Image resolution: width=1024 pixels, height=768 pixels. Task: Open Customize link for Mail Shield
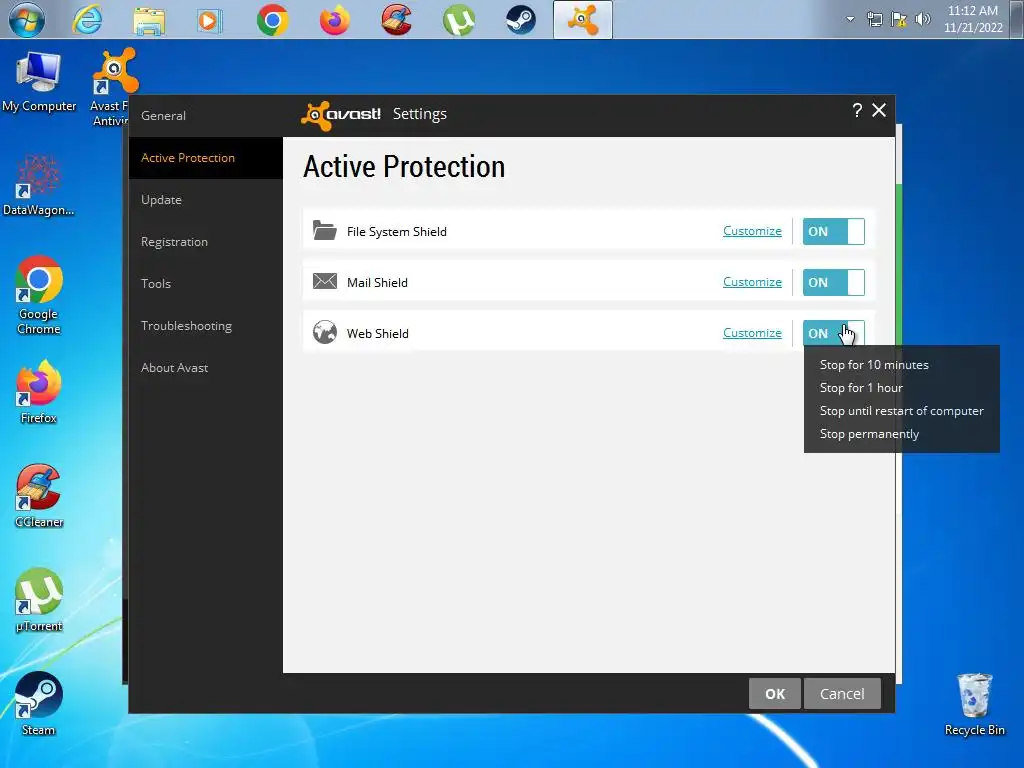(752, 281)
